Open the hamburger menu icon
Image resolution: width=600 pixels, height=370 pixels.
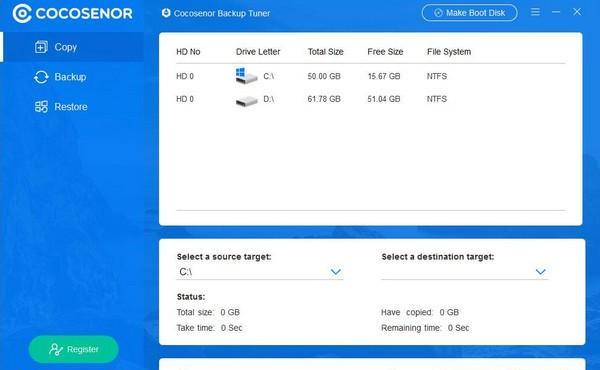[x=535, y=12]
